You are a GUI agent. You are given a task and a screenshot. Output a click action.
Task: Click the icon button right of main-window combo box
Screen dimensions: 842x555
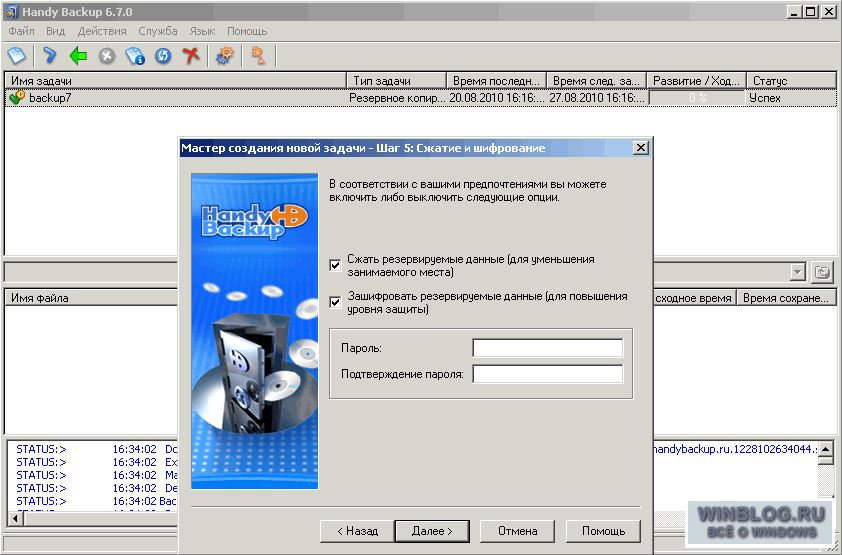click(822, 272)
